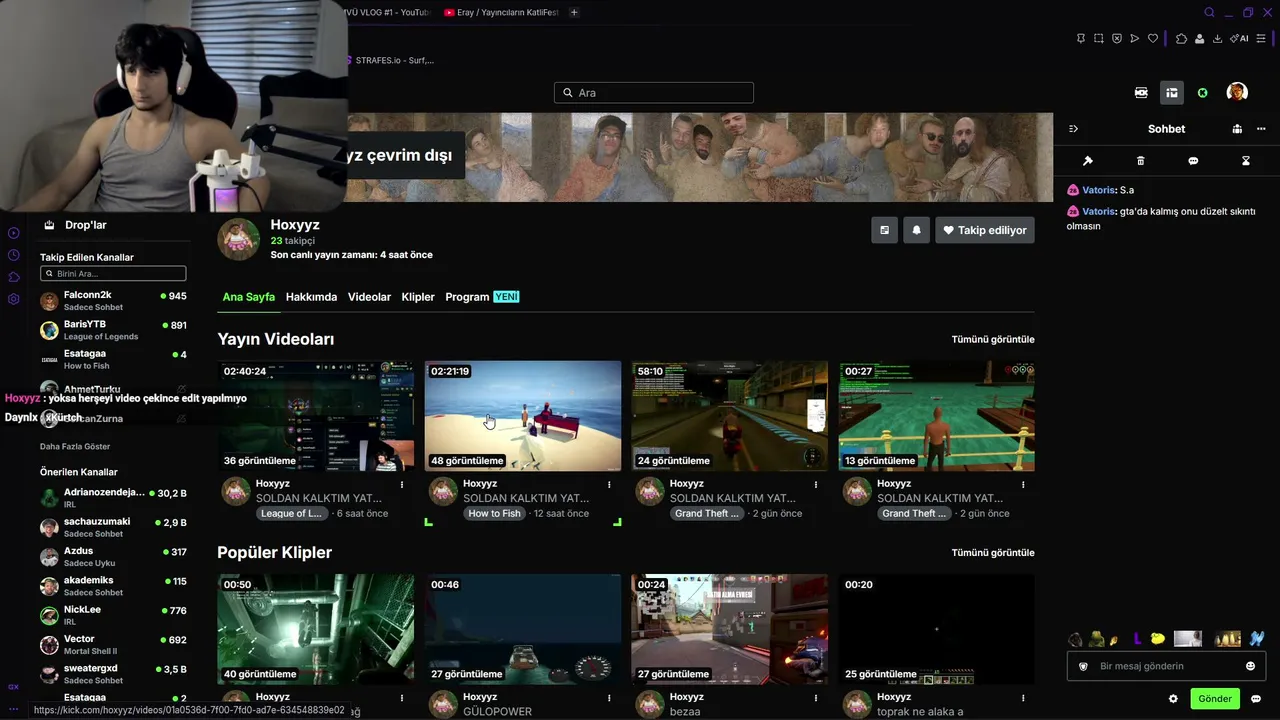The width and height of the screenshot is (1280, 720).
Task: Click the browser heart favorites icon
Action: [x=1152, y=39]
